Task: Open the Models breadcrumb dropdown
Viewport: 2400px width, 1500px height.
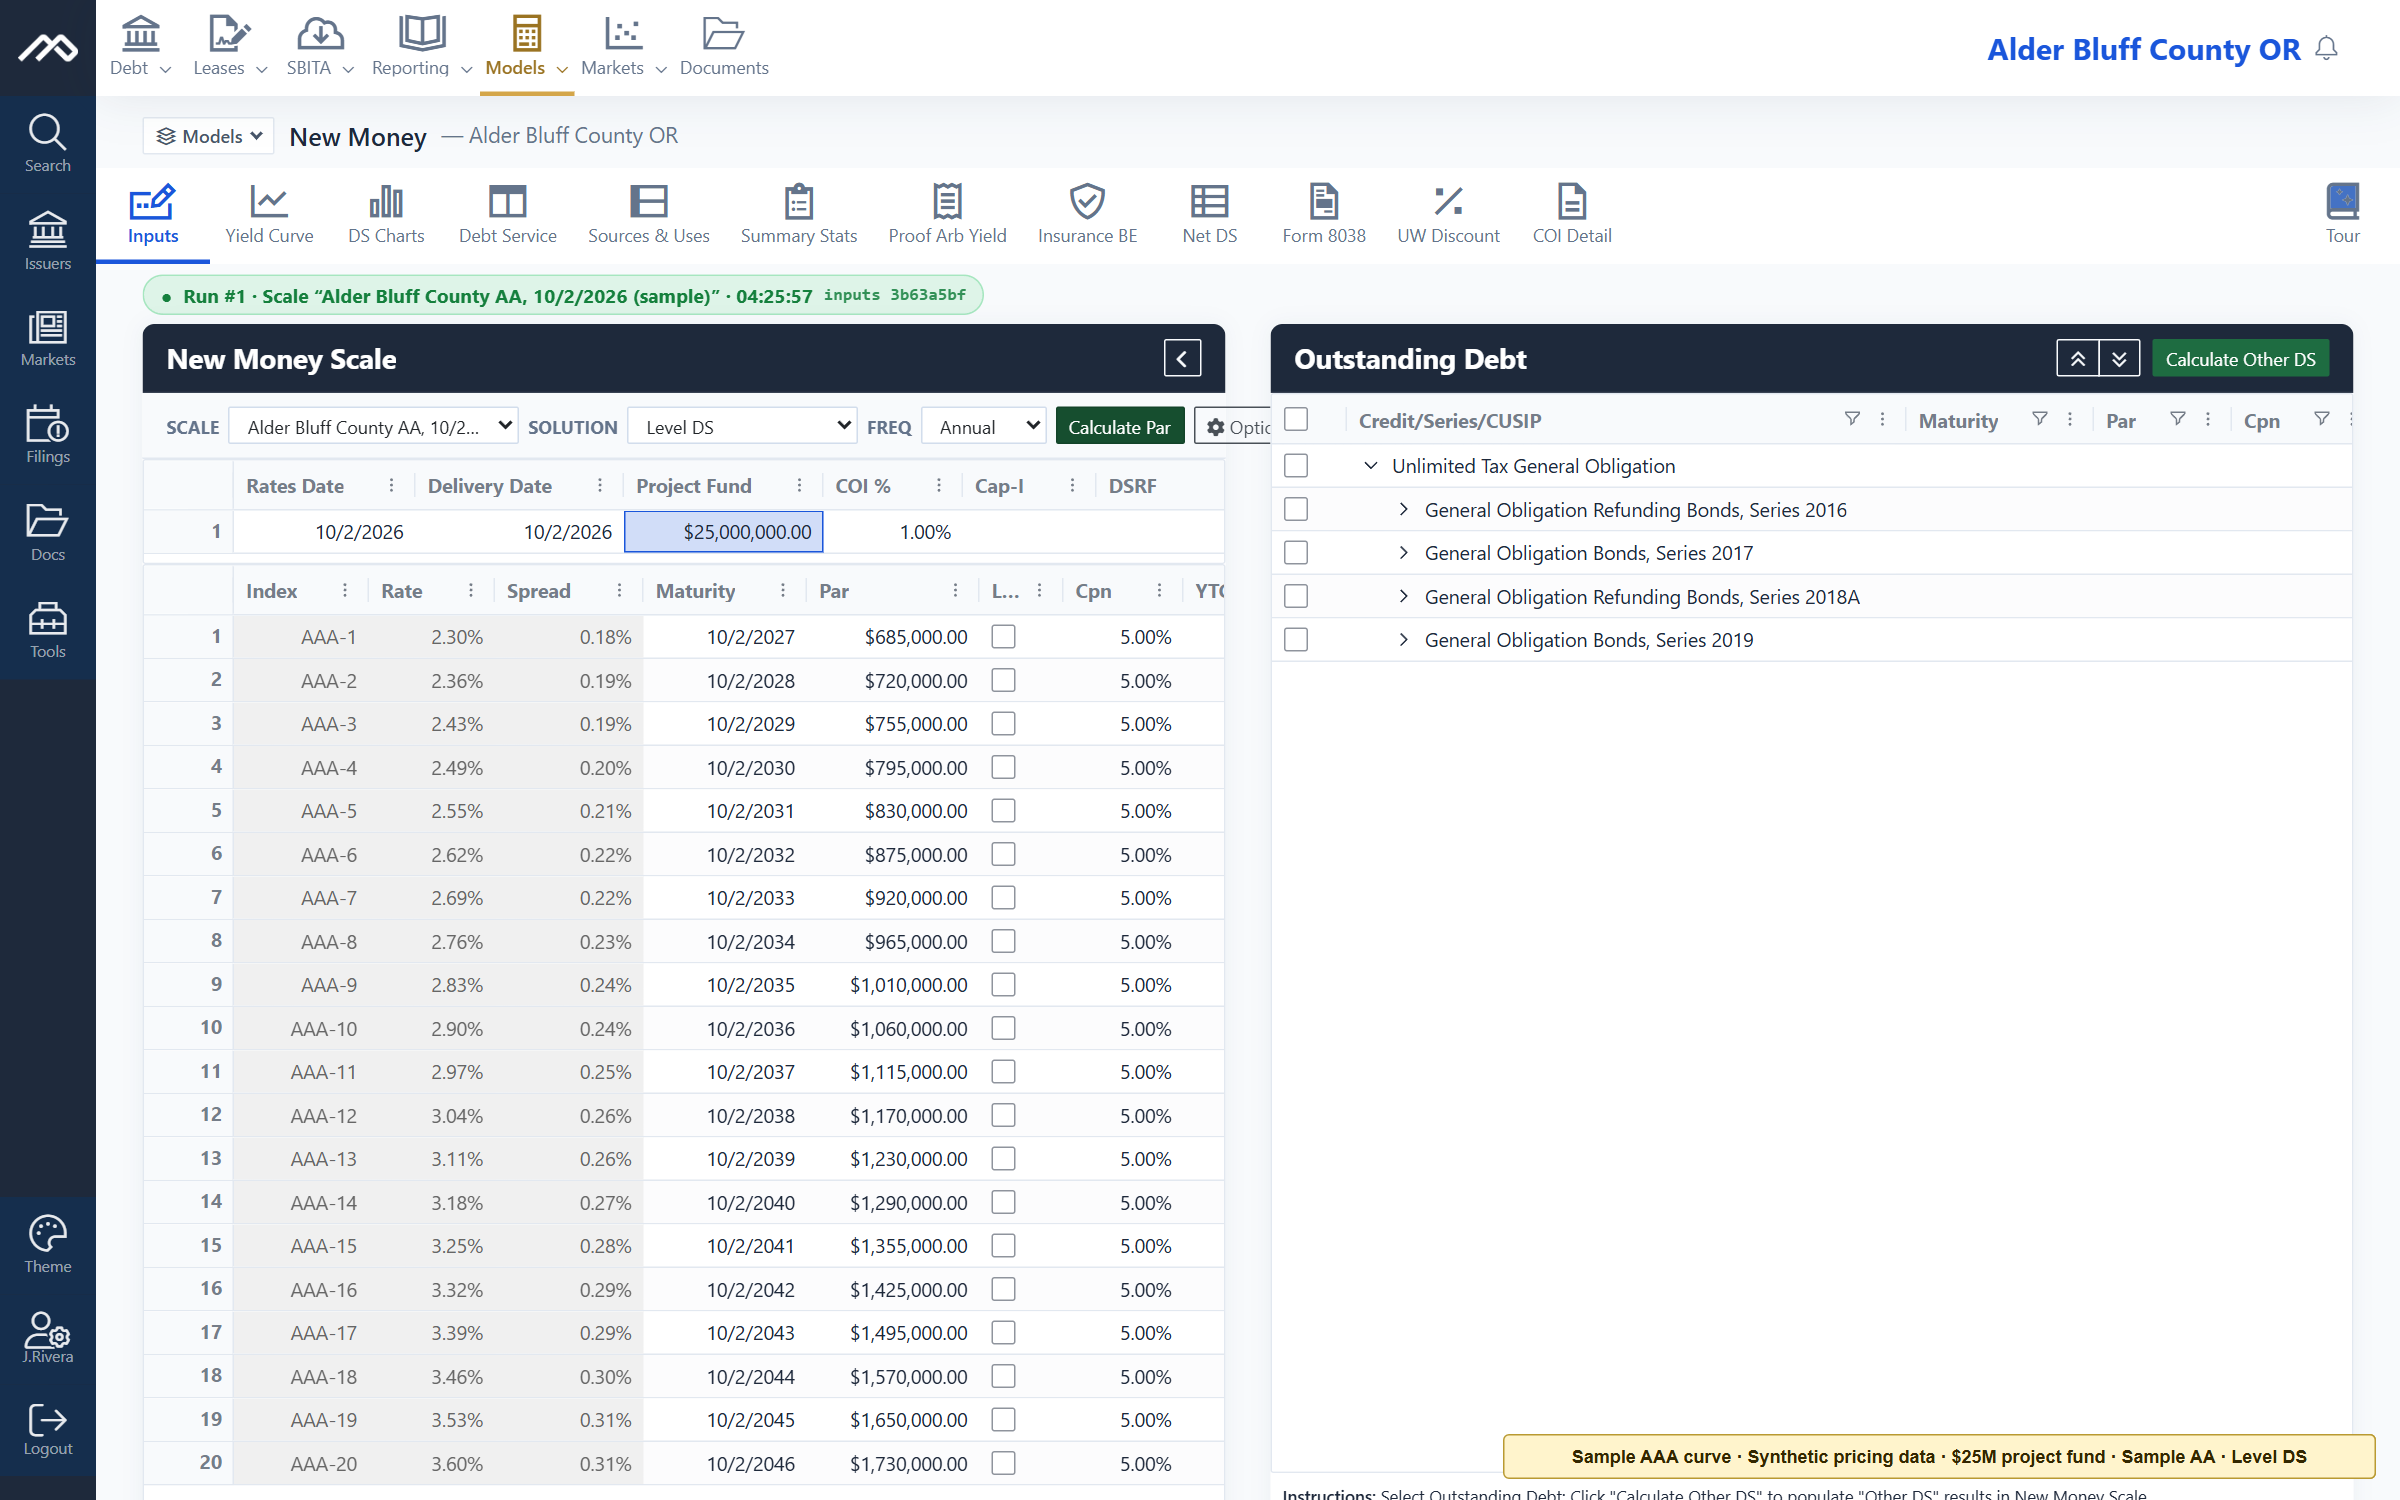Action: tap(209, 136)
